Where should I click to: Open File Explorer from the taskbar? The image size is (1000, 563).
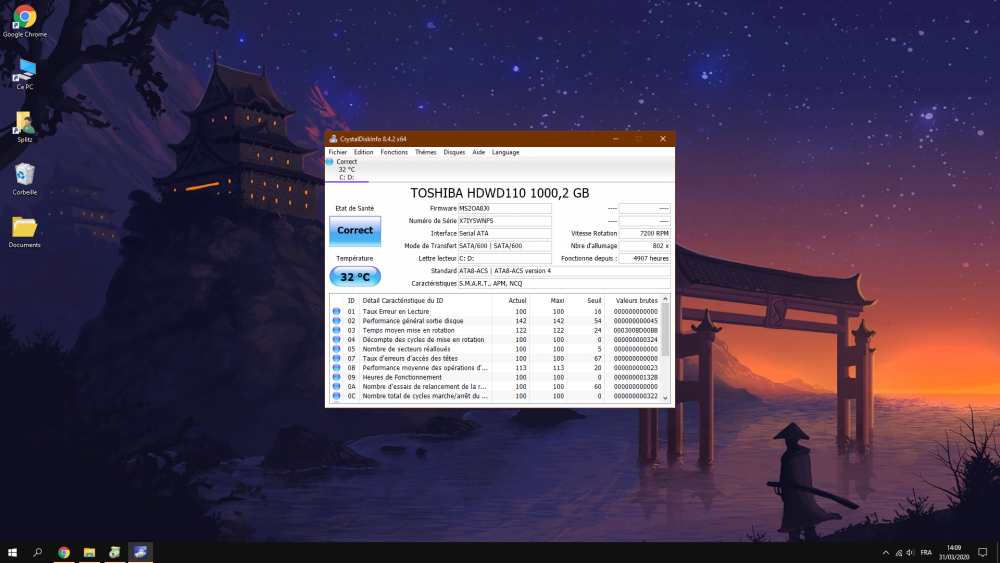coord(89,552)
